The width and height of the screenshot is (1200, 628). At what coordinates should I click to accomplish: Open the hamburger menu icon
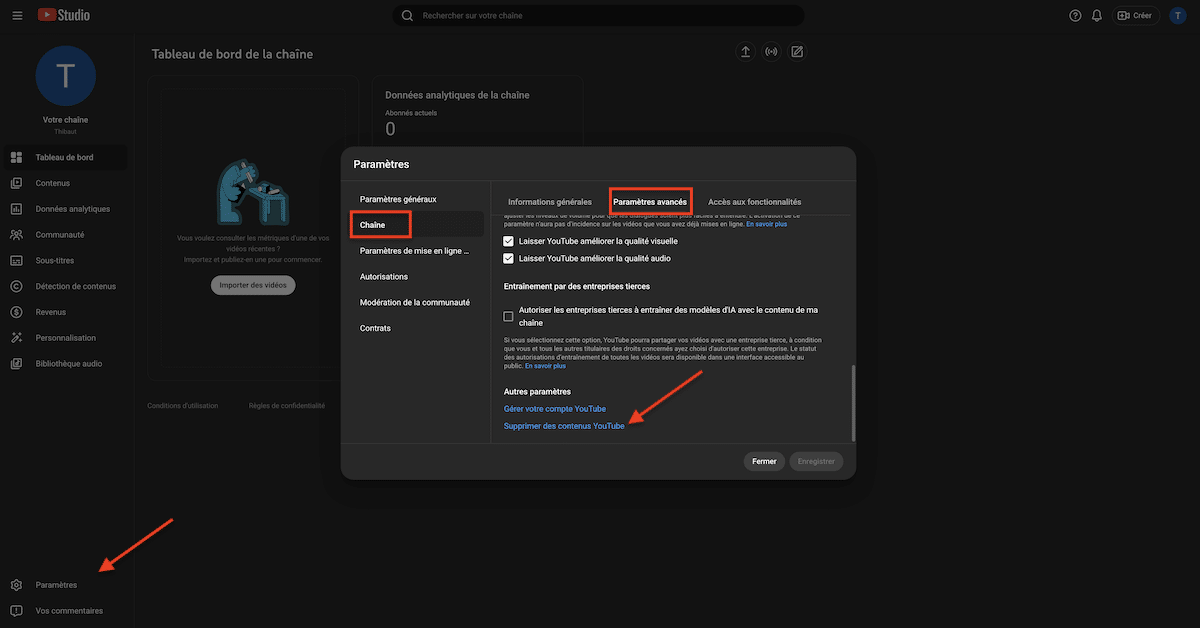[17, 15]
